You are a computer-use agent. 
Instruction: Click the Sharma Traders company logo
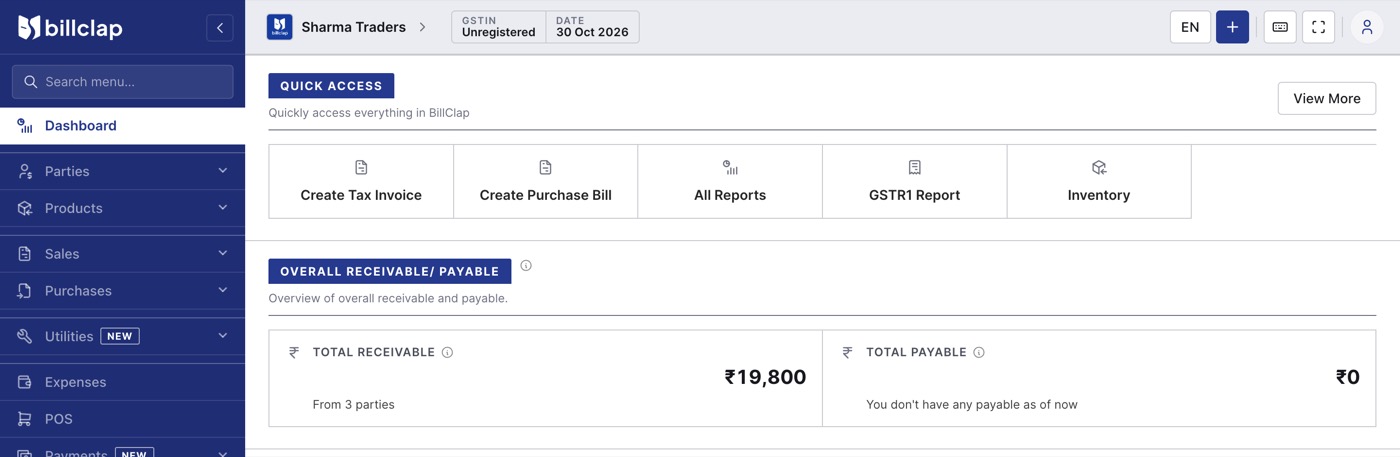tap(279, 27)
